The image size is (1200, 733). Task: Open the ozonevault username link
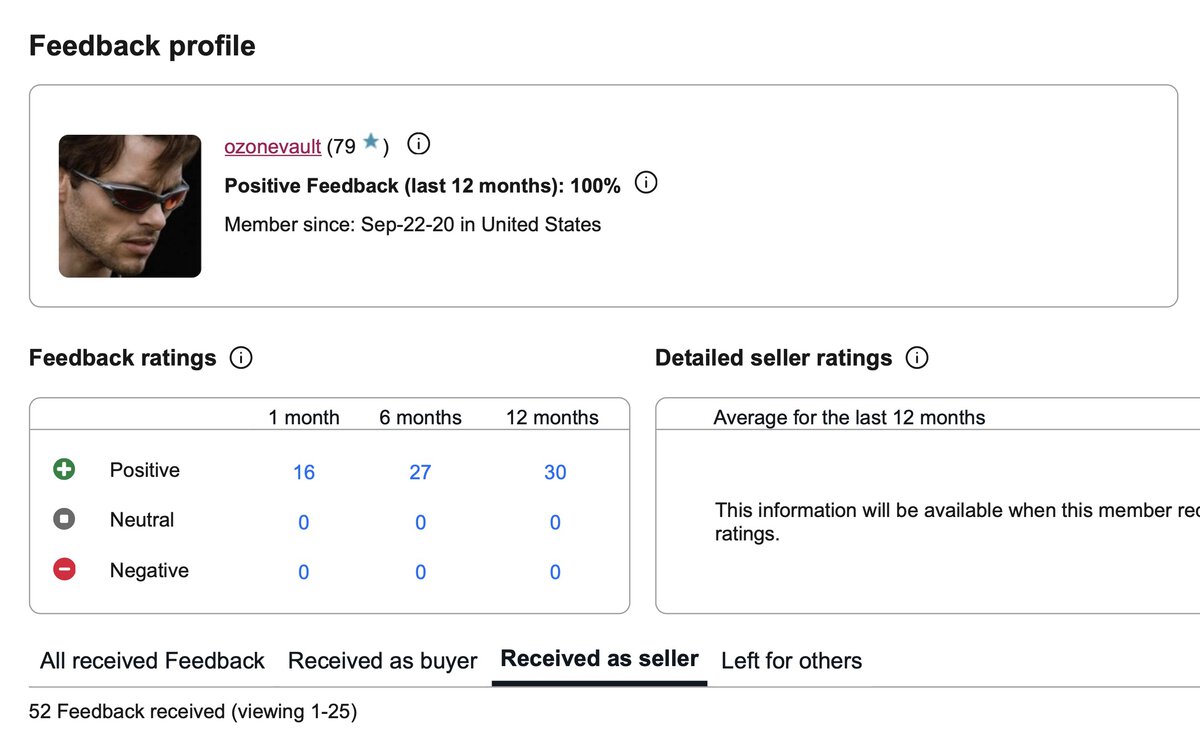point(273,146)
